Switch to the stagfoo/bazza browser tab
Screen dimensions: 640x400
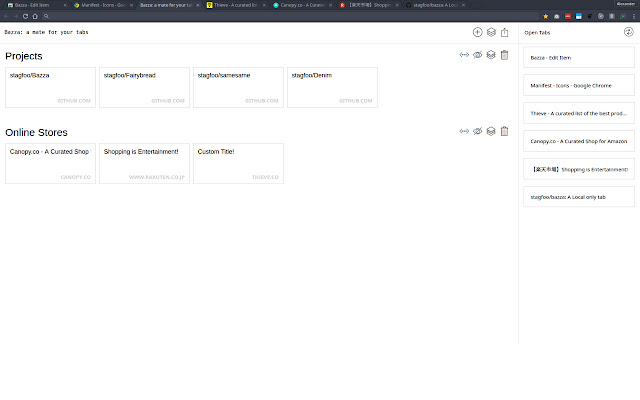[433, 5]
